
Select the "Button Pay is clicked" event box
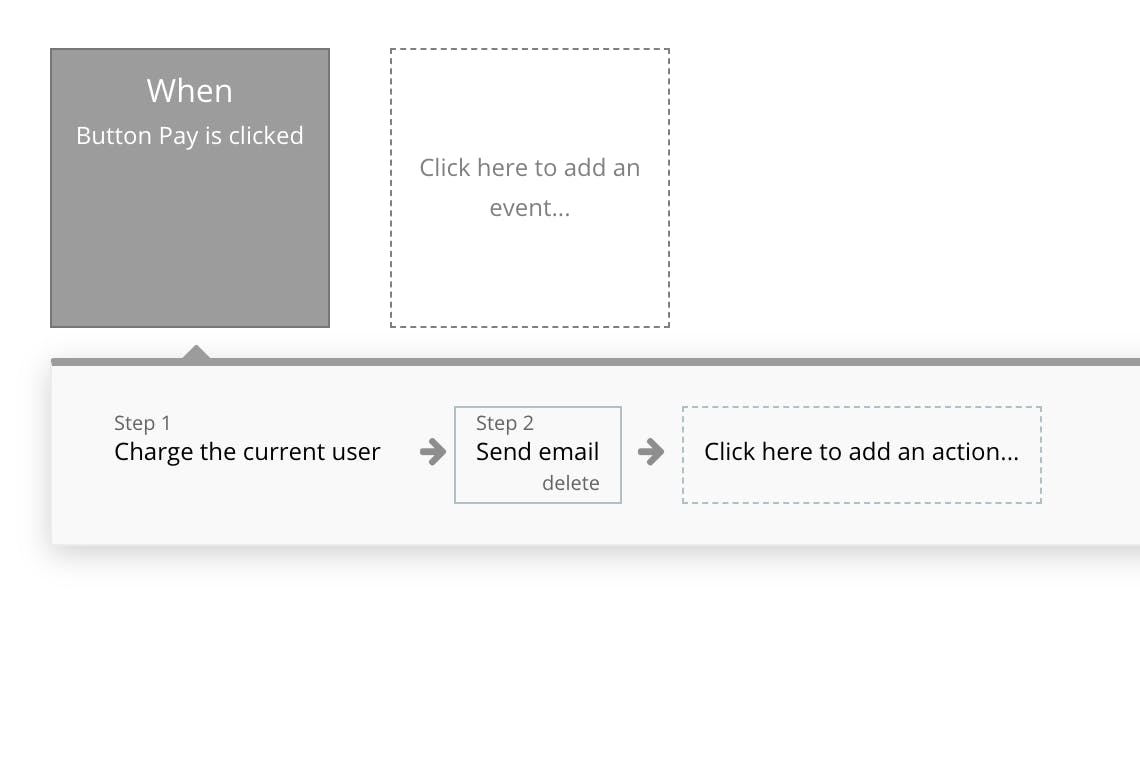[190, 188]
